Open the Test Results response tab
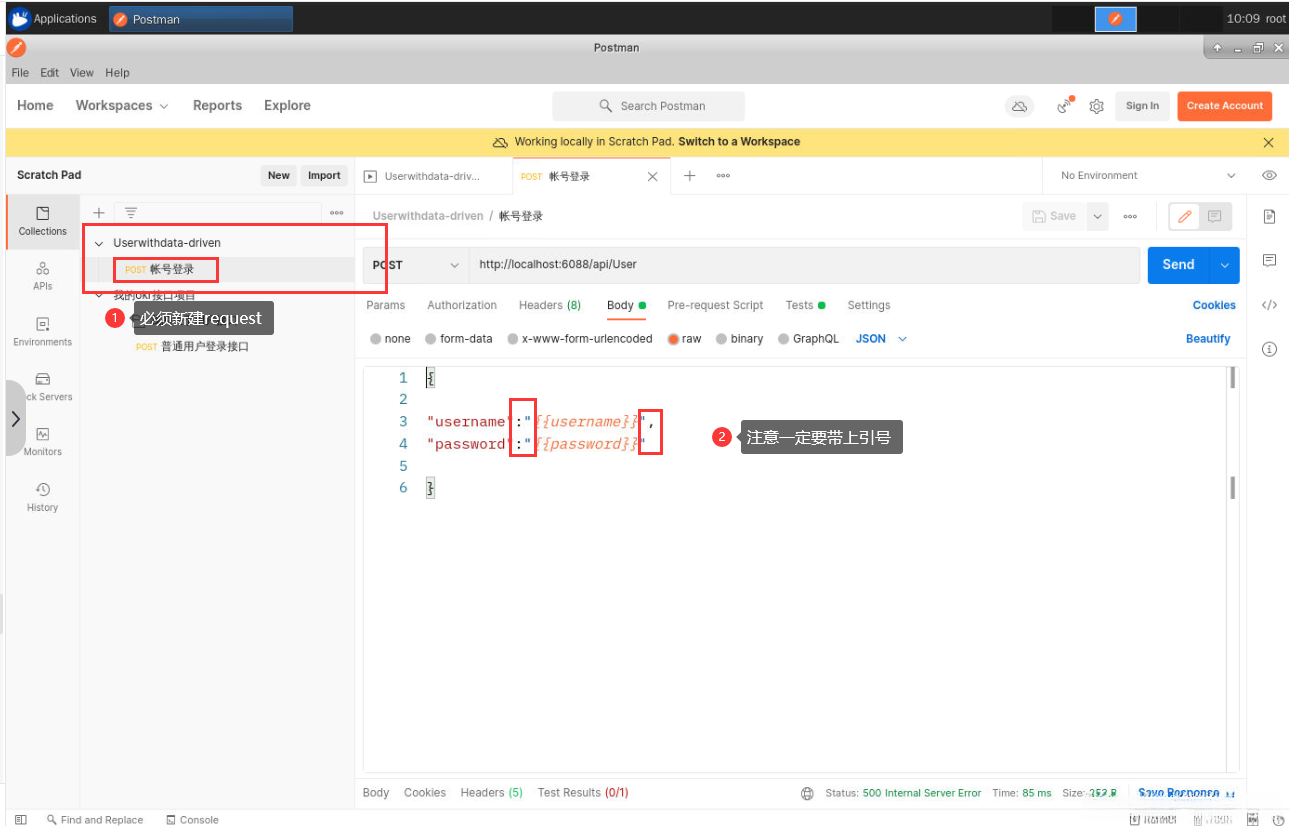Image resolution: width=1289 pixels, height=826 pixels. tap(583, 793)
